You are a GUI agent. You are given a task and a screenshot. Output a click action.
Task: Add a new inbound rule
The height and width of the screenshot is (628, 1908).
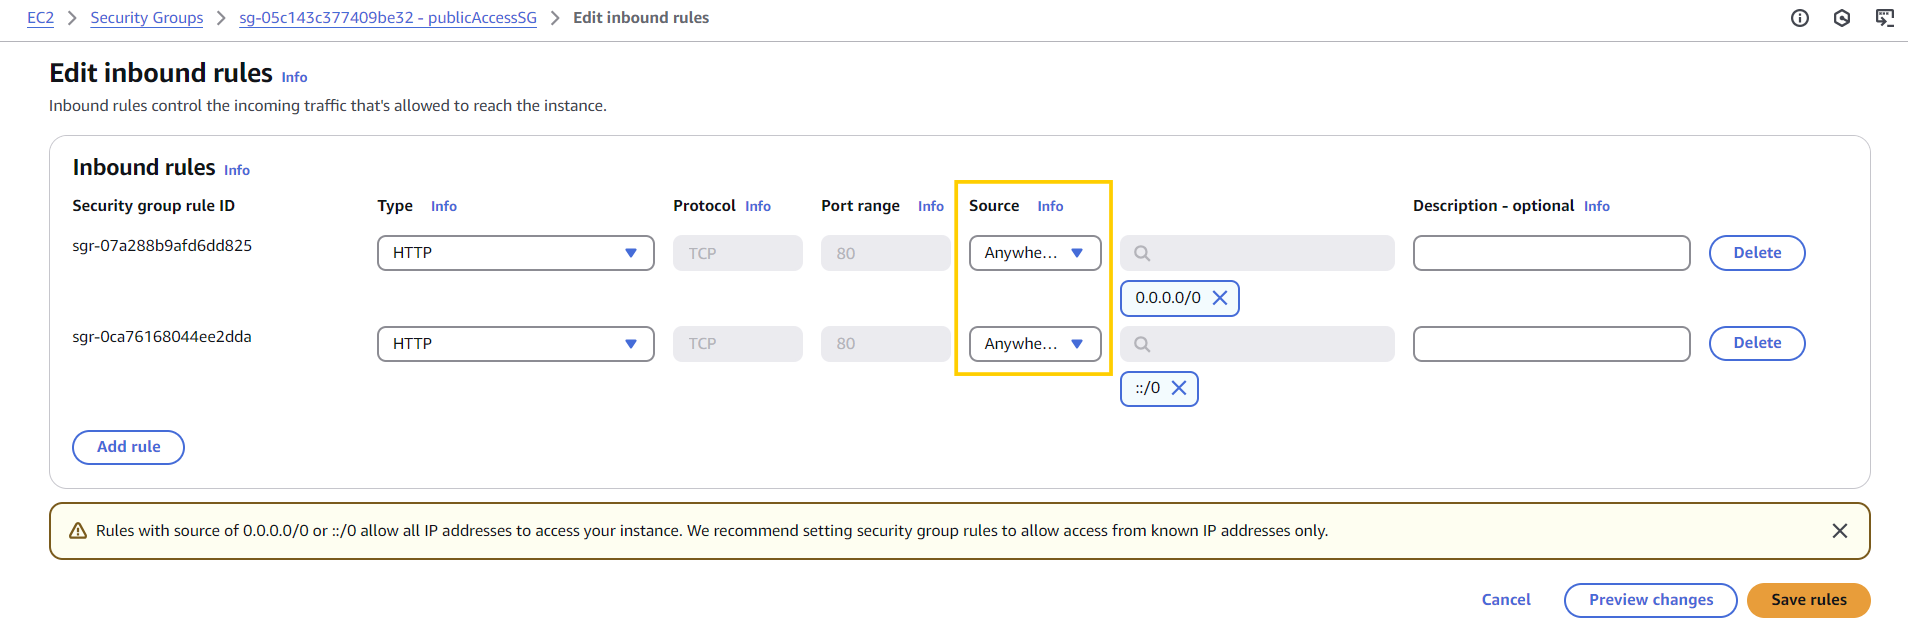[128, 447]
